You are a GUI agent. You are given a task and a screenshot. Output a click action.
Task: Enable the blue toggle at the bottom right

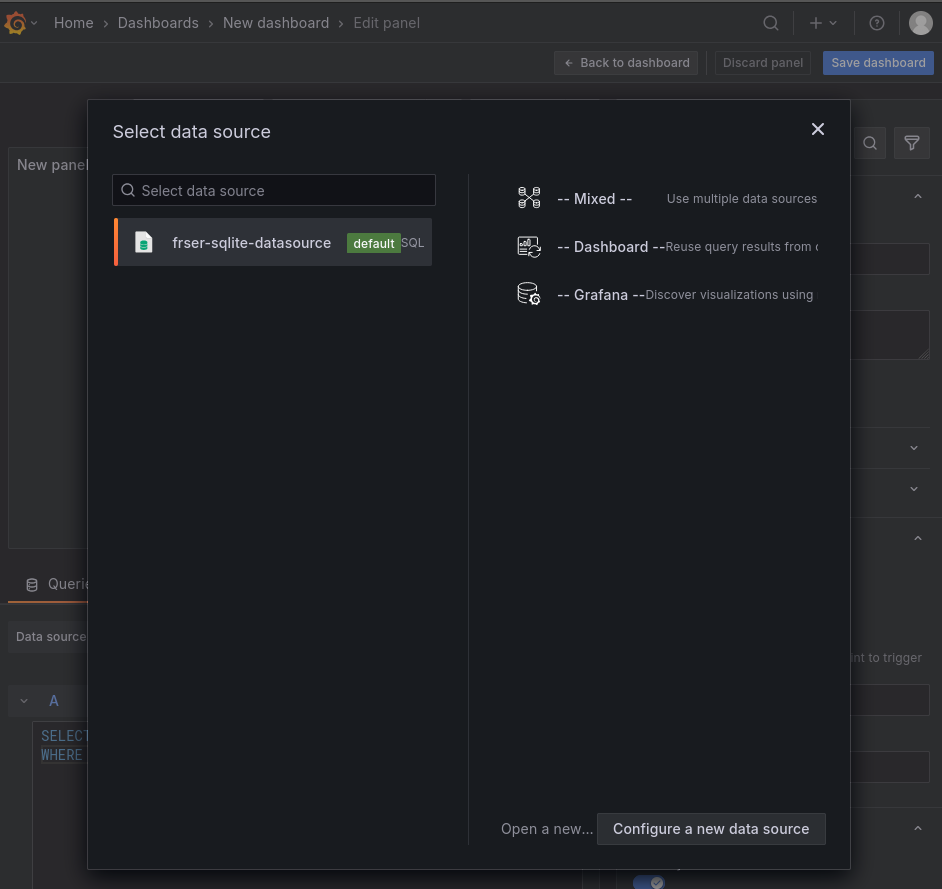click(649, 881)
